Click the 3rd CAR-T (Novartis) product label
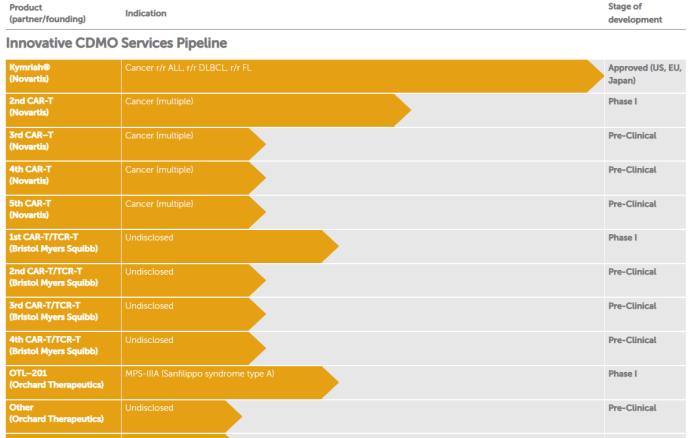The height and width of the screenshot is (438, 692). (x=33, y=141)
